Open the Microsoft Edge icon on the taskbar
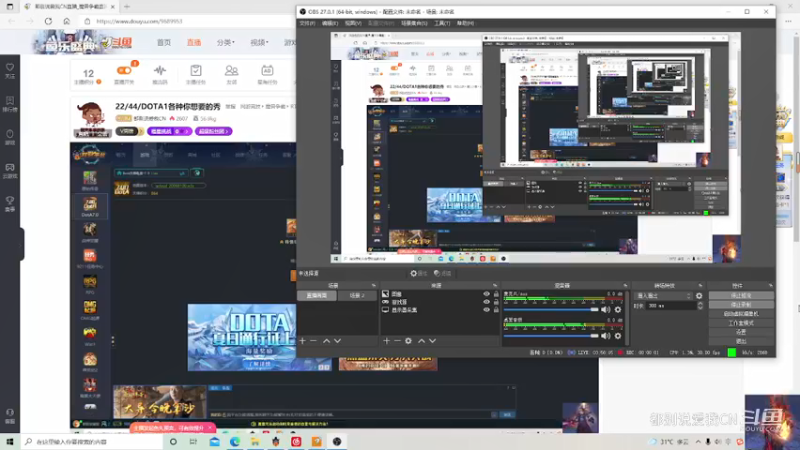This screenshot has width=800, height=450. [x=235, y=441]
